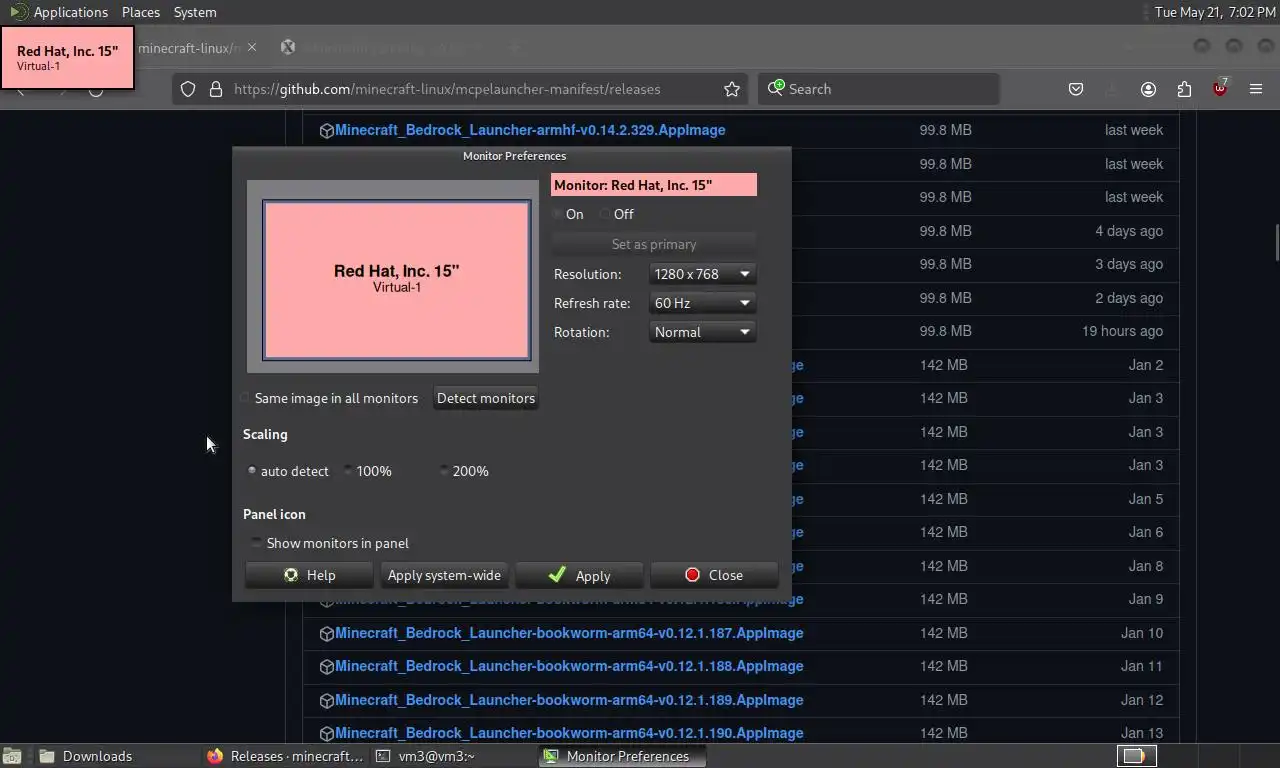The height and width of the screenshot is (768, 1280).
Task: Click Monitor Preferences taskbar item
Action: pos(622,756)
